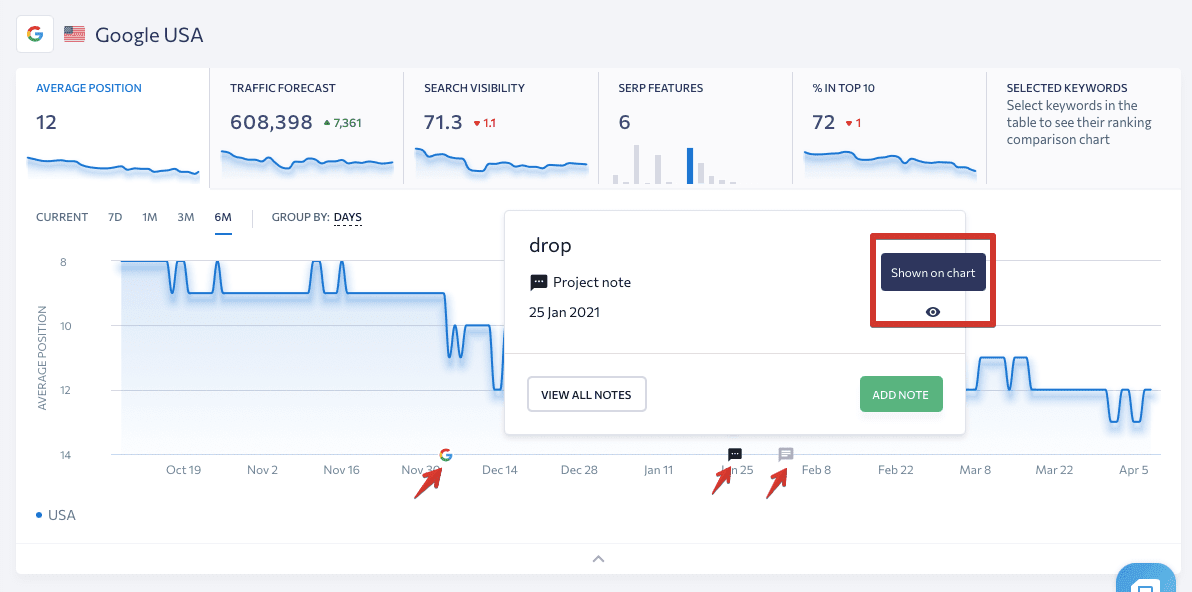
Task: Click the green Add Note button
Action: (901, 394)
